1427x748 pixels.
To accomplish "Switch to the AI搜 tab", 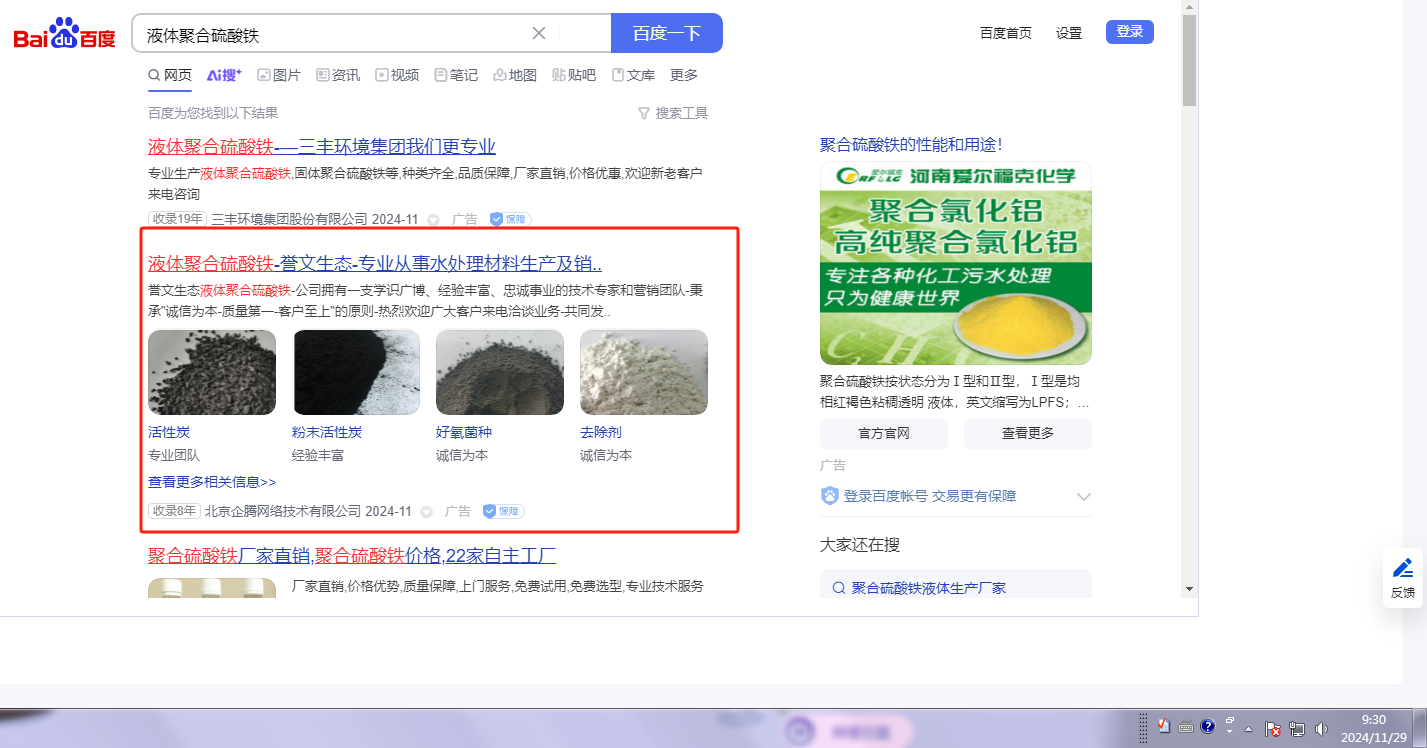I will pos(225,75).
